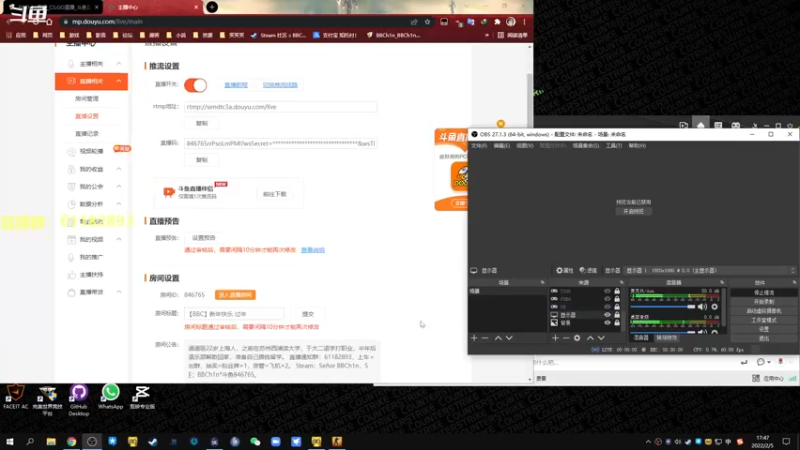Open OBS 工具 menu

[614, 146]
